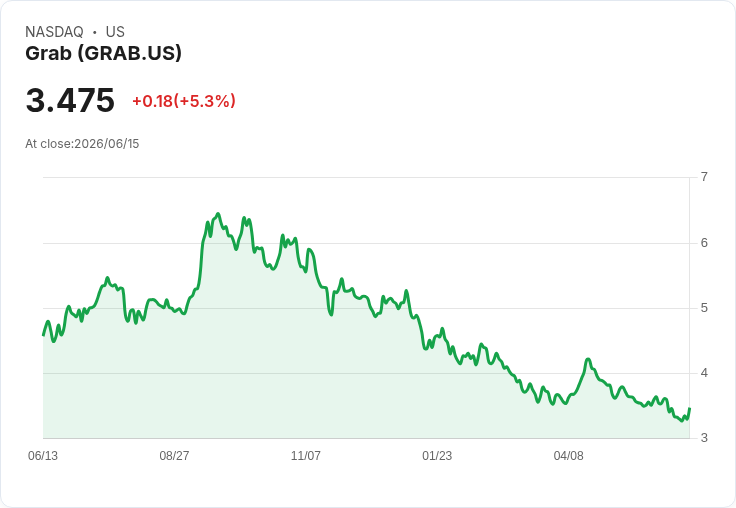
Task: Click the highest peak of the price line
Action: click(218, 214)
